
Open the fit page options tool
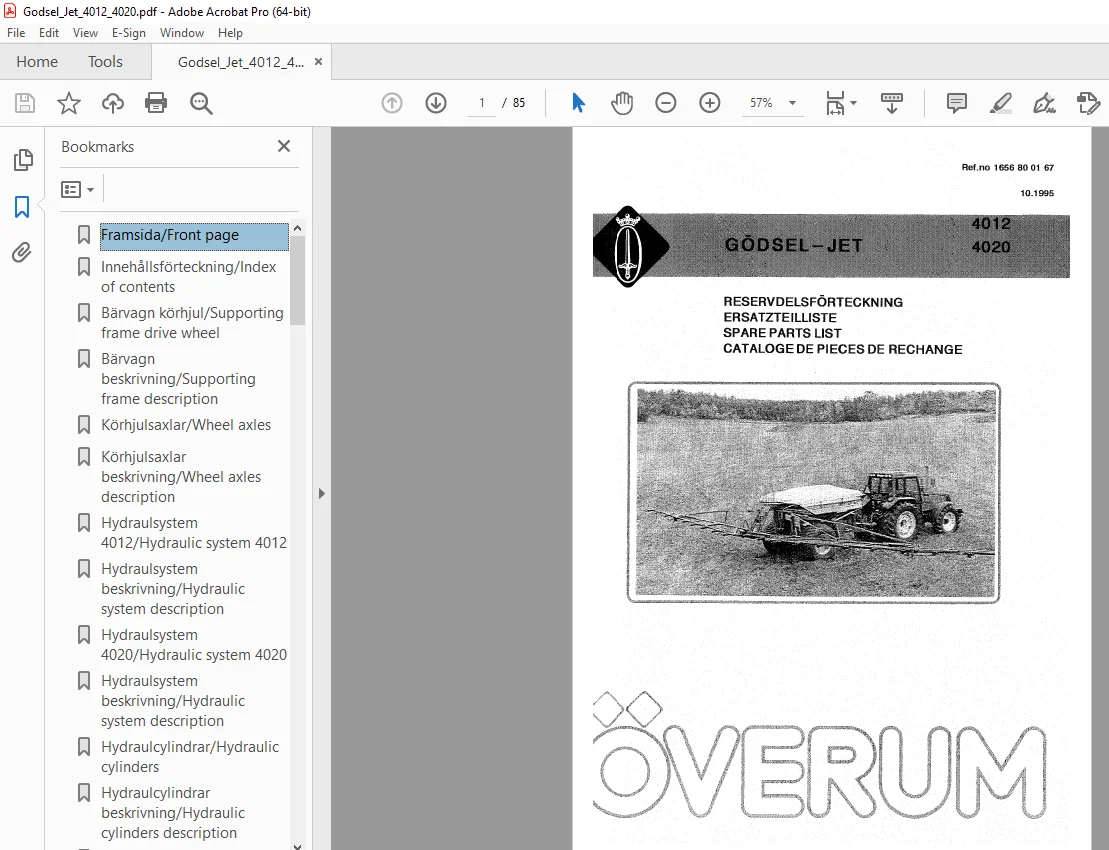point(835,103)
